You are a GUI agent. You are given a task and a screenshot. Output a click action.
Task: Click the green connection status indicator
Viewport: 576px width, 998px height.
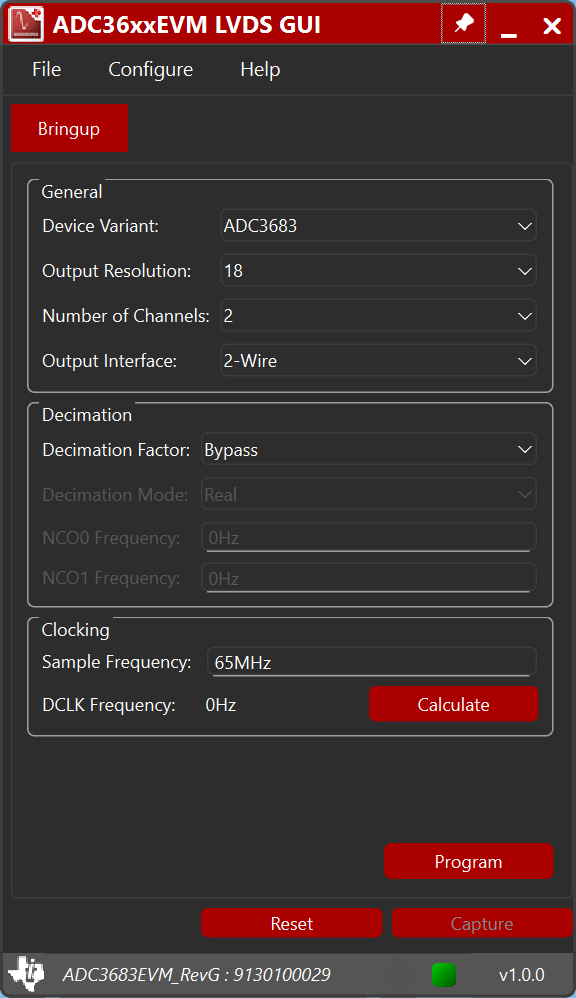443,975
